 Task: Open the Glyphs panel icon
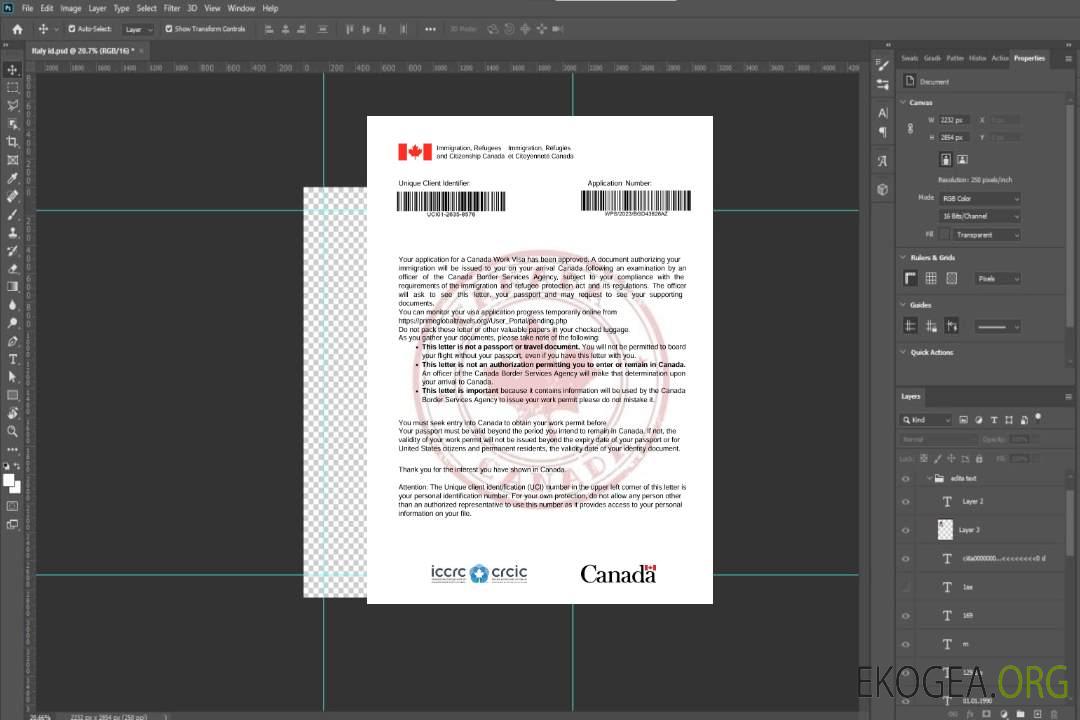(x=883, y=161)
